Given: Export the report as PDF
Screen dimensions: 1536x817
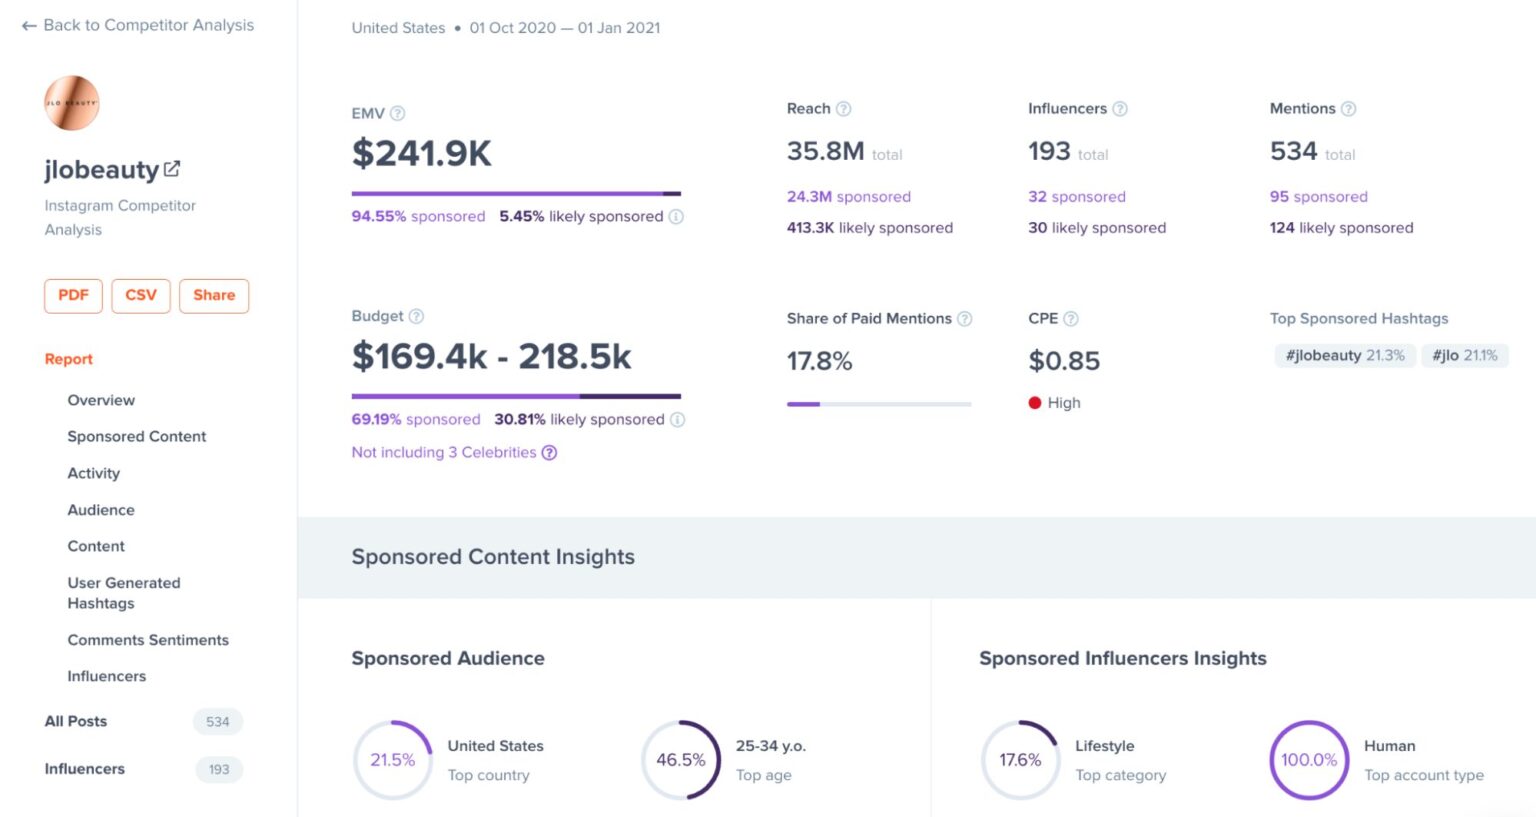Looking at the screenshot, I should pos(72,295).
